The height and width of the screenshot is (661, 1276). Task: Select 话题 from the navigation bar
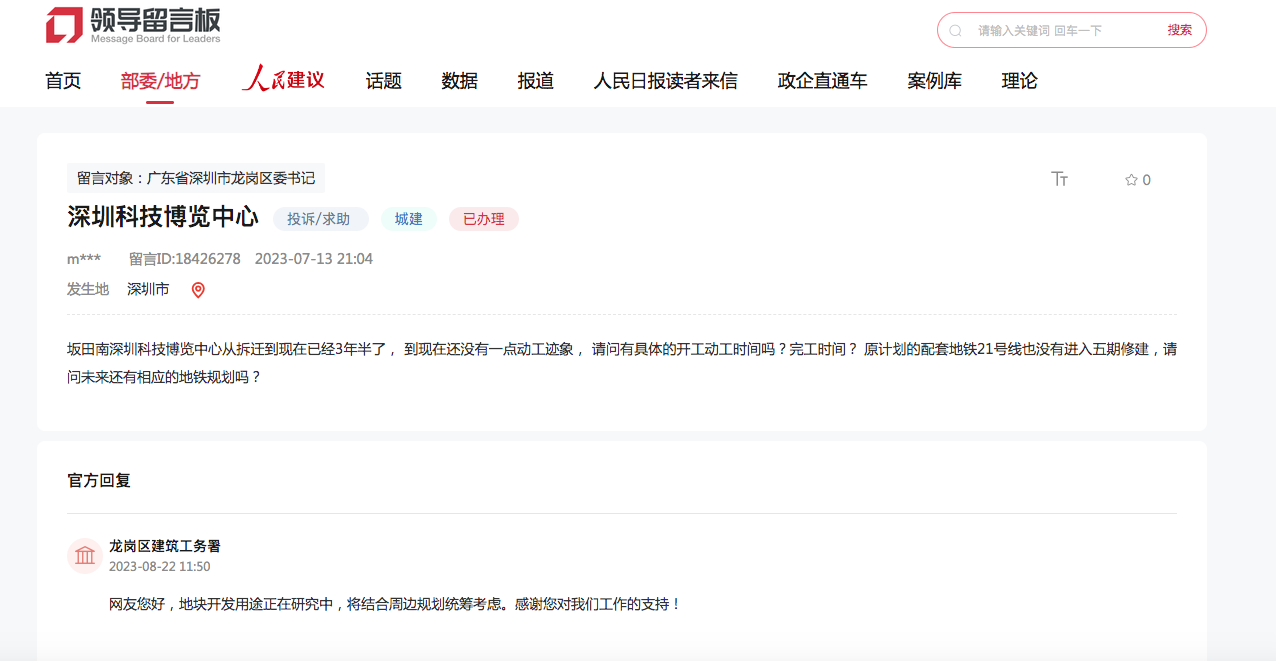[x=383, y=81]
